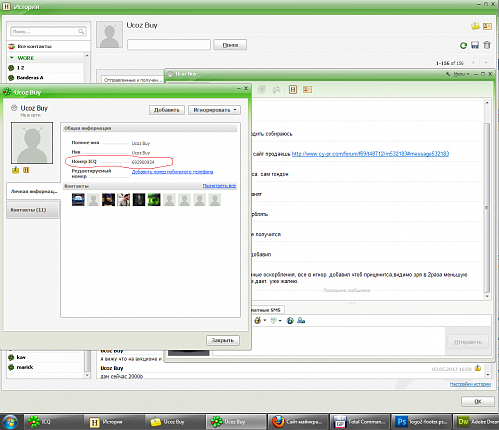
Task: Open the sent and received messages filter dropdown
Action: [133, 80]
